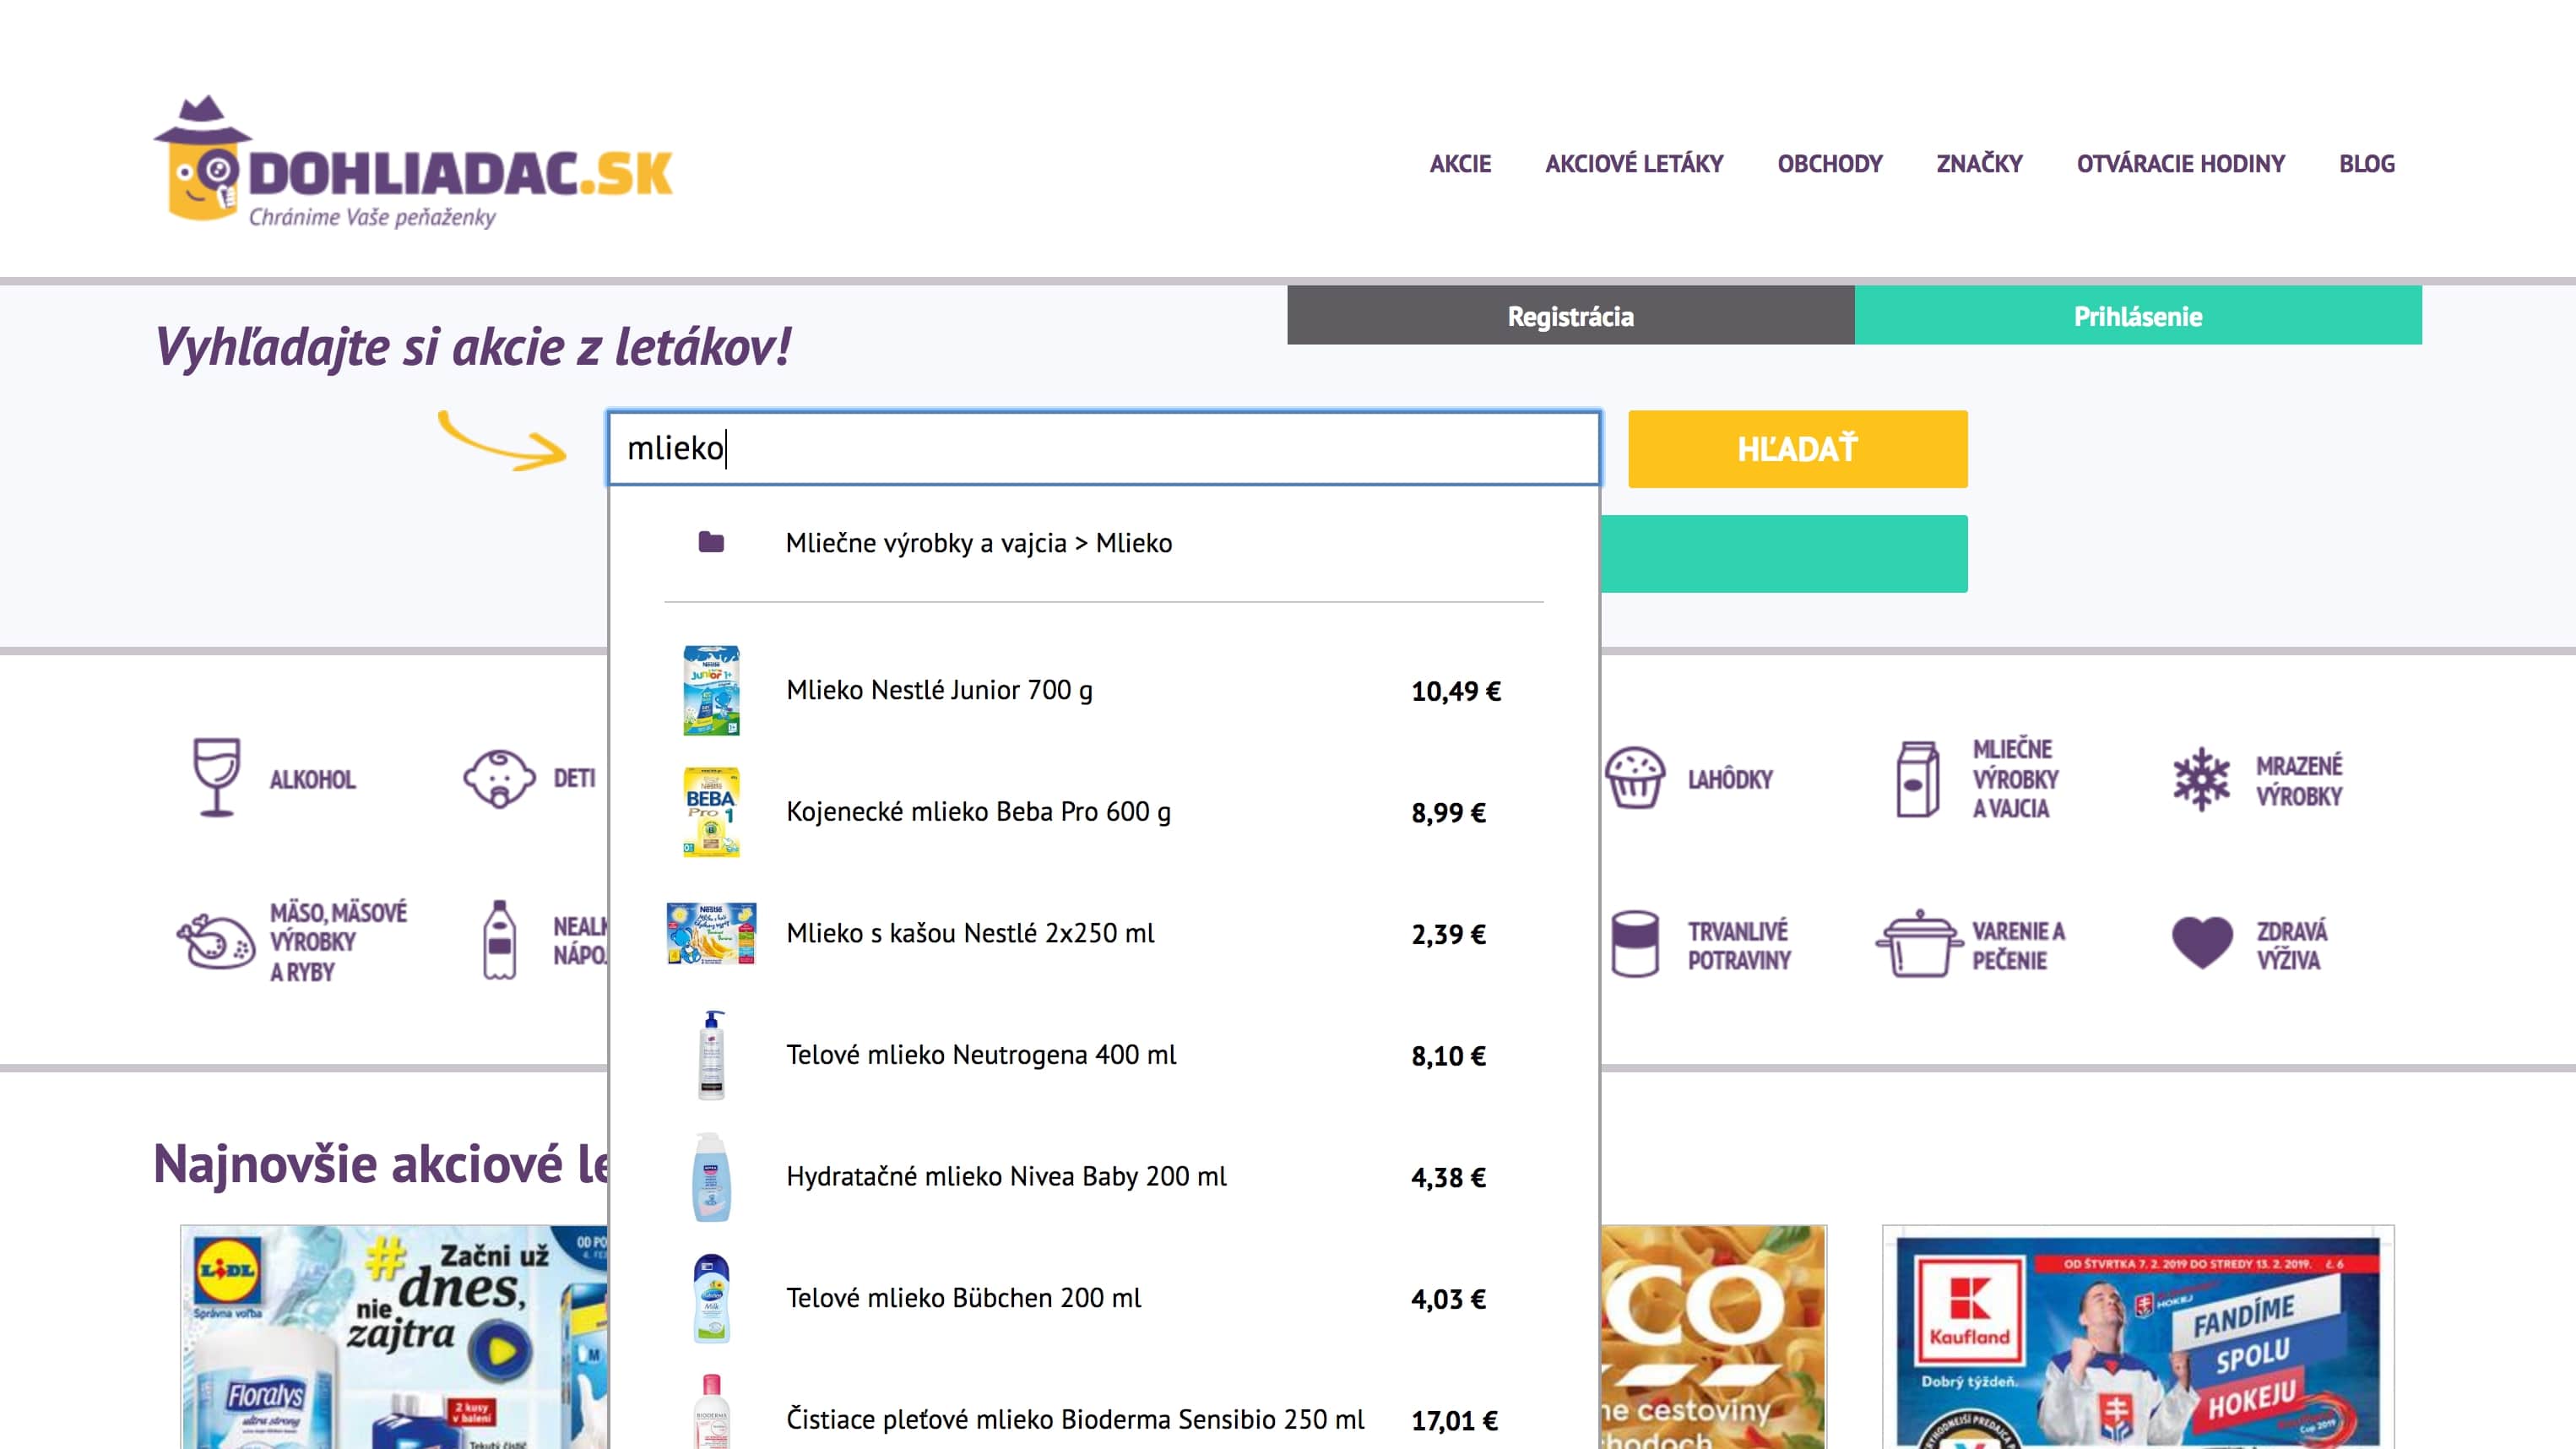Select suggestion Mlieko Nestlé Junior 700 g
Viewport: 2576px width, 1449px height.
click(1104, 690)
